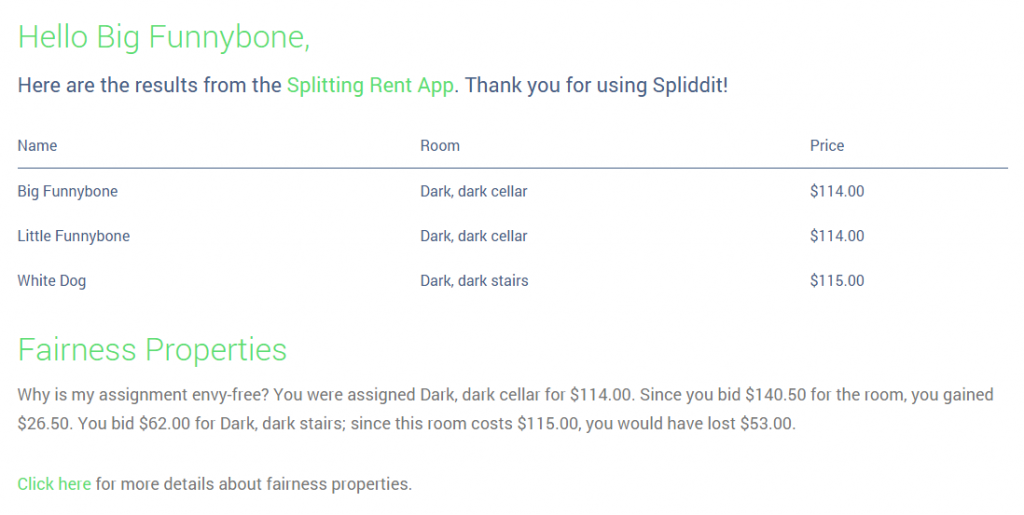
Task: Click the $115.00 price for White Dog
Action: coord(837,281)
